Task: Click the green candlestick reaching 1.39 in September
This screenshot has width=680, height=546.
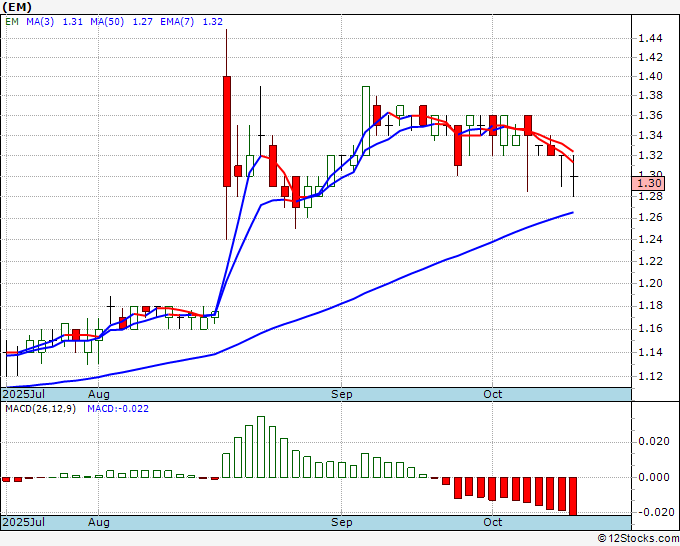Action: (x=366, y=121)
